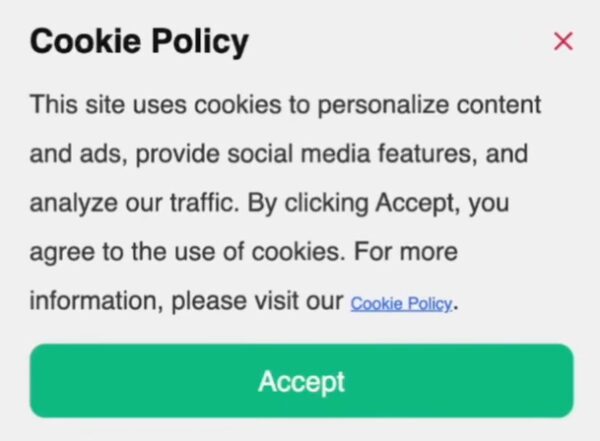Click the bold "Cookie Policy" heading
This screenshot has height=441, width=600.
tap(139, 43)
